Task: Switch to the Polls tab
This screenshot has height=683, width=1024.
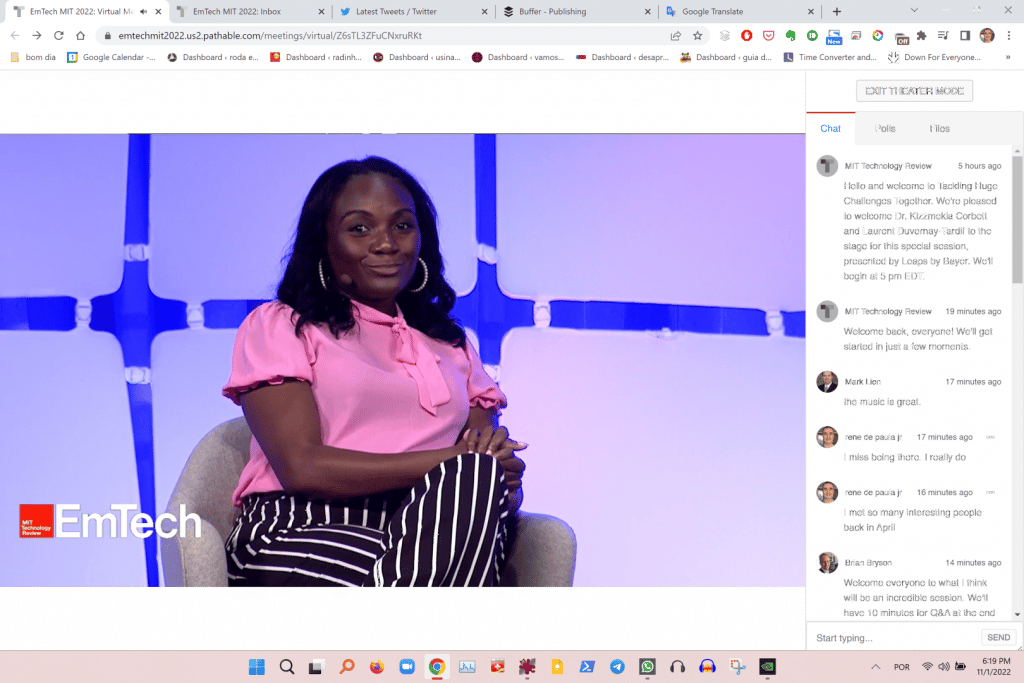Action: [x=884, y=128]
